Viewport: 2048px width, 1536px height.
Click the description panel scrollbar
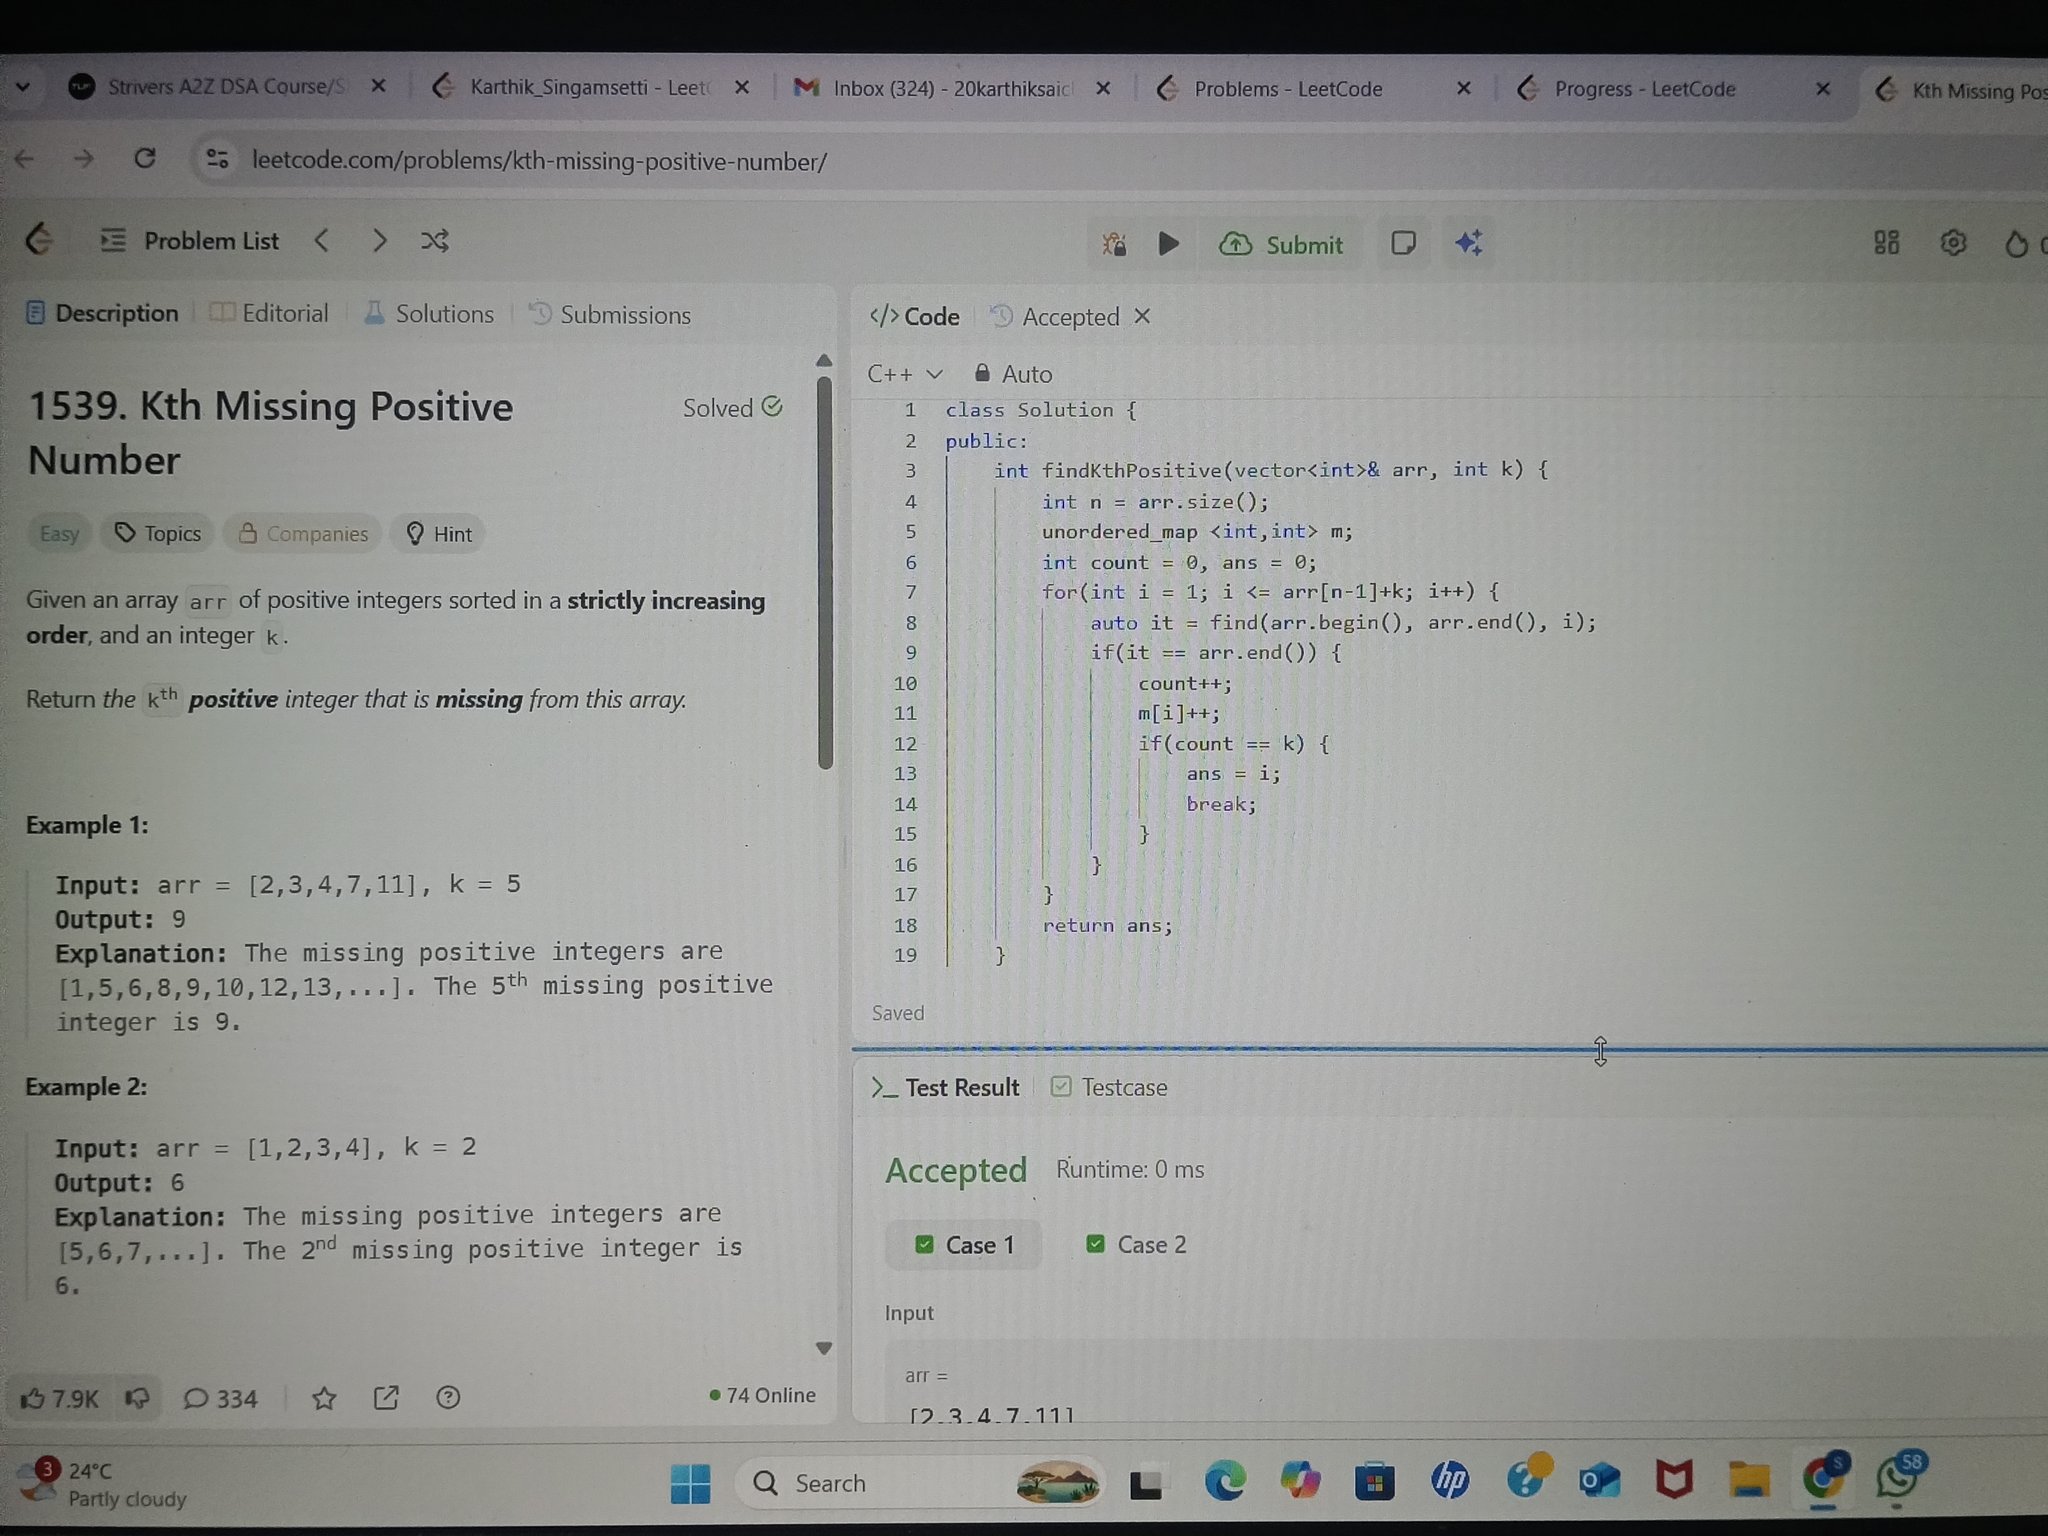click(x=825, y=570)
